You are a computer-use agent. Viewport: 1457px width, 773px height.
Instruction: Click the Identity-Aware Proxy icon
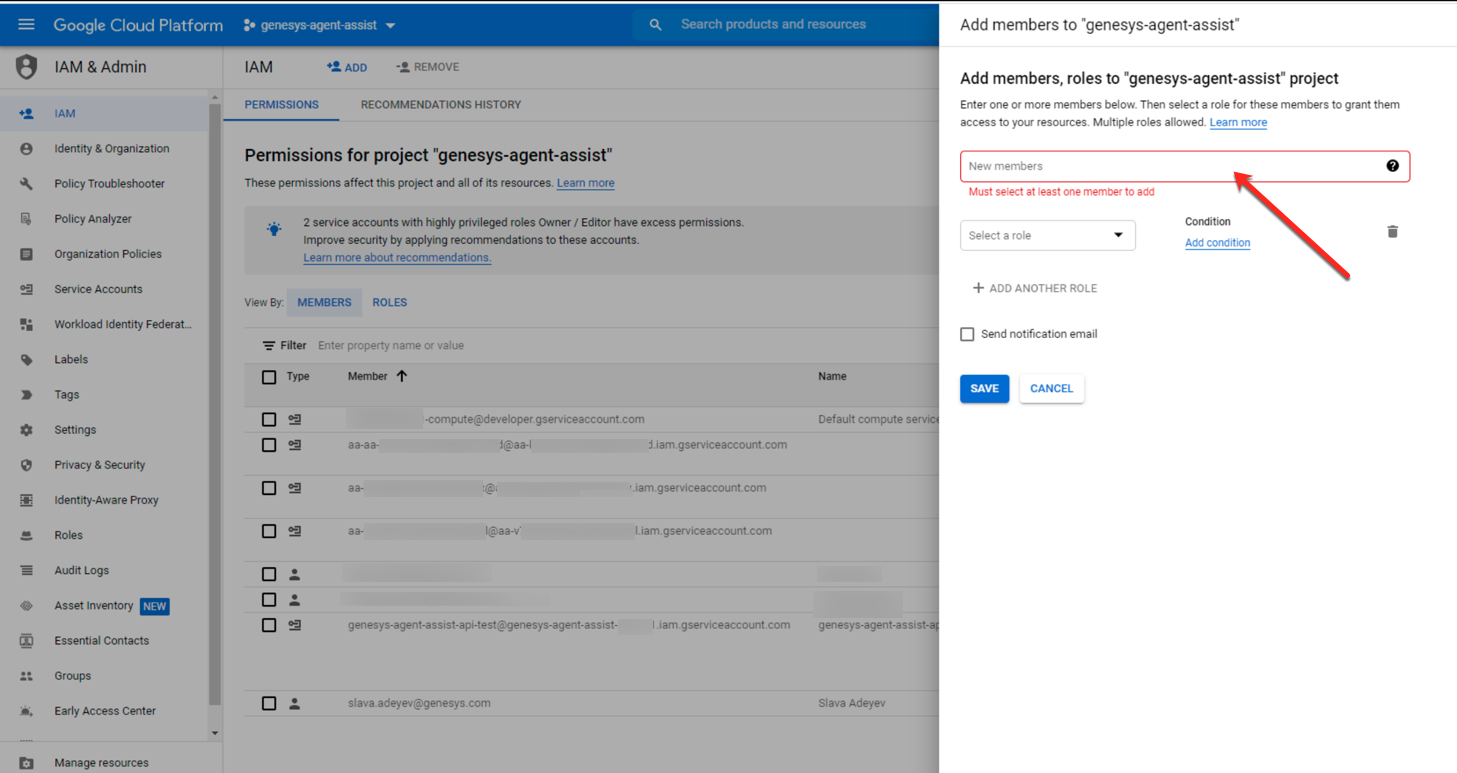[26, 500]
